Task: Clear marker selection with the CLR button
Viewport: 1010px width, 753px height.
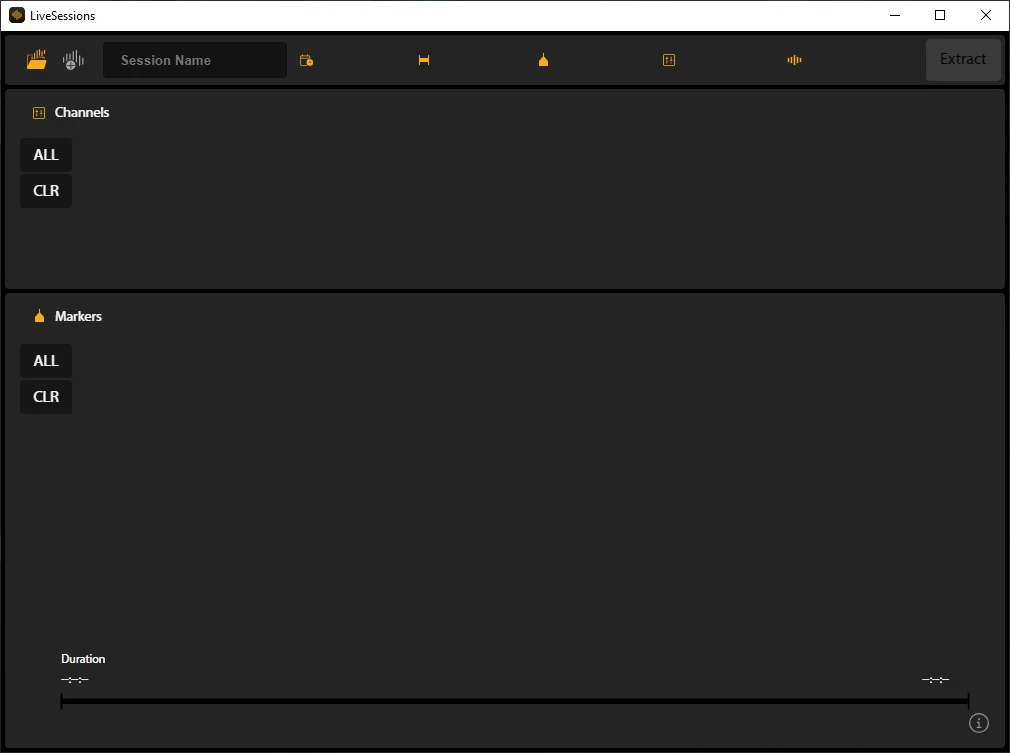Action: pos(46,397)
